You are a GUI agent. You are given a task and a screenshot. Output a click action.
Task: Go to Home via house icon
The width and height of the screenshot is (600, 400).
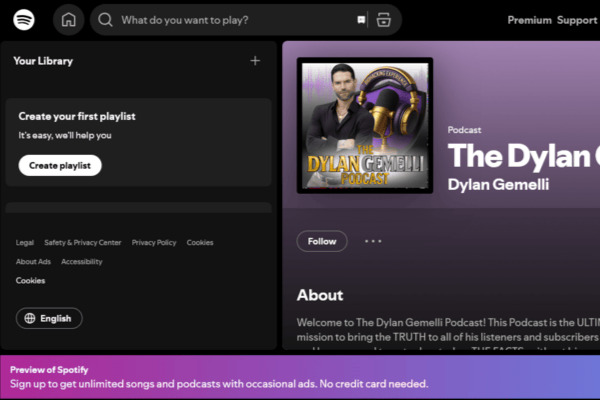[68, 20]
